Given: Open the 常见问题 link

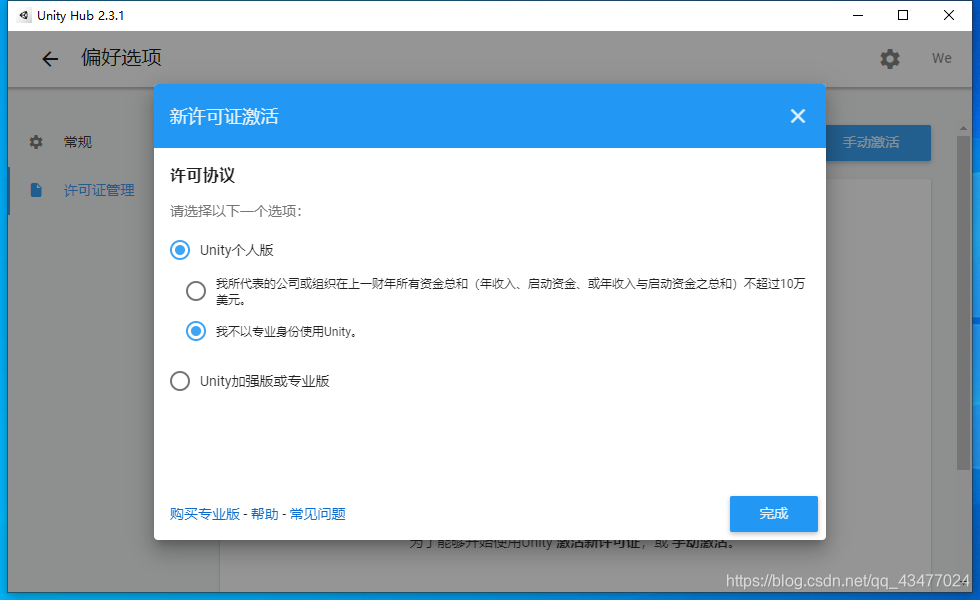Looking at the screenshot, I should [318, 514].
